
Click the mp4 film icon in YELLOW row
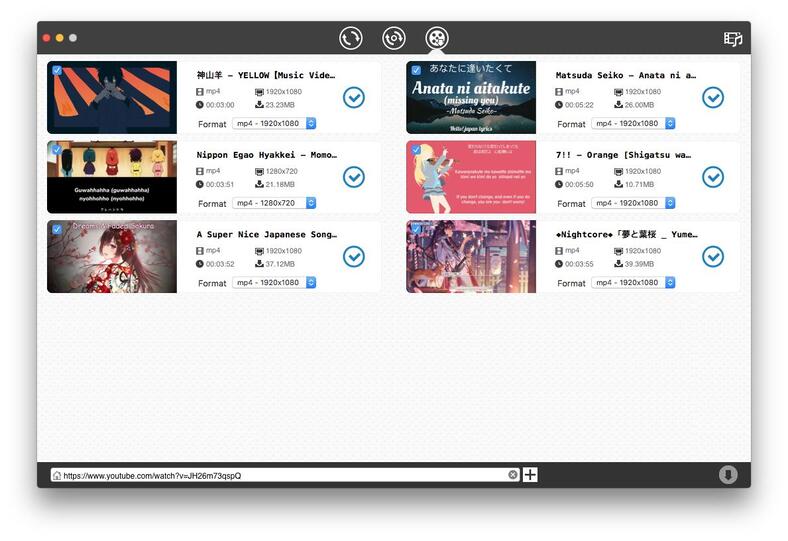200,91
